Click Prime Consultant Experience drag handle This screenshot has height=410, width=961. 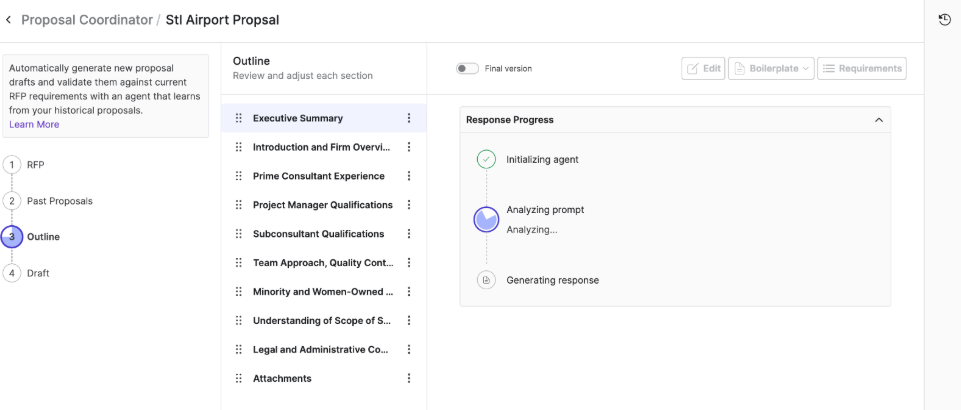pos(239,176)
